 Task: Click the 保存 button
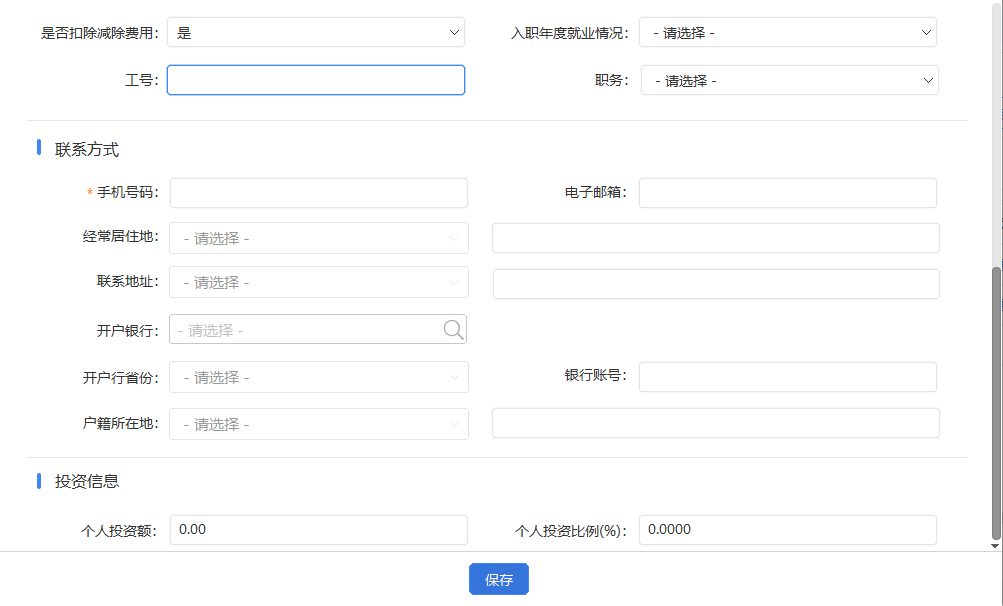pyautogui.click(x=499, y=579)
